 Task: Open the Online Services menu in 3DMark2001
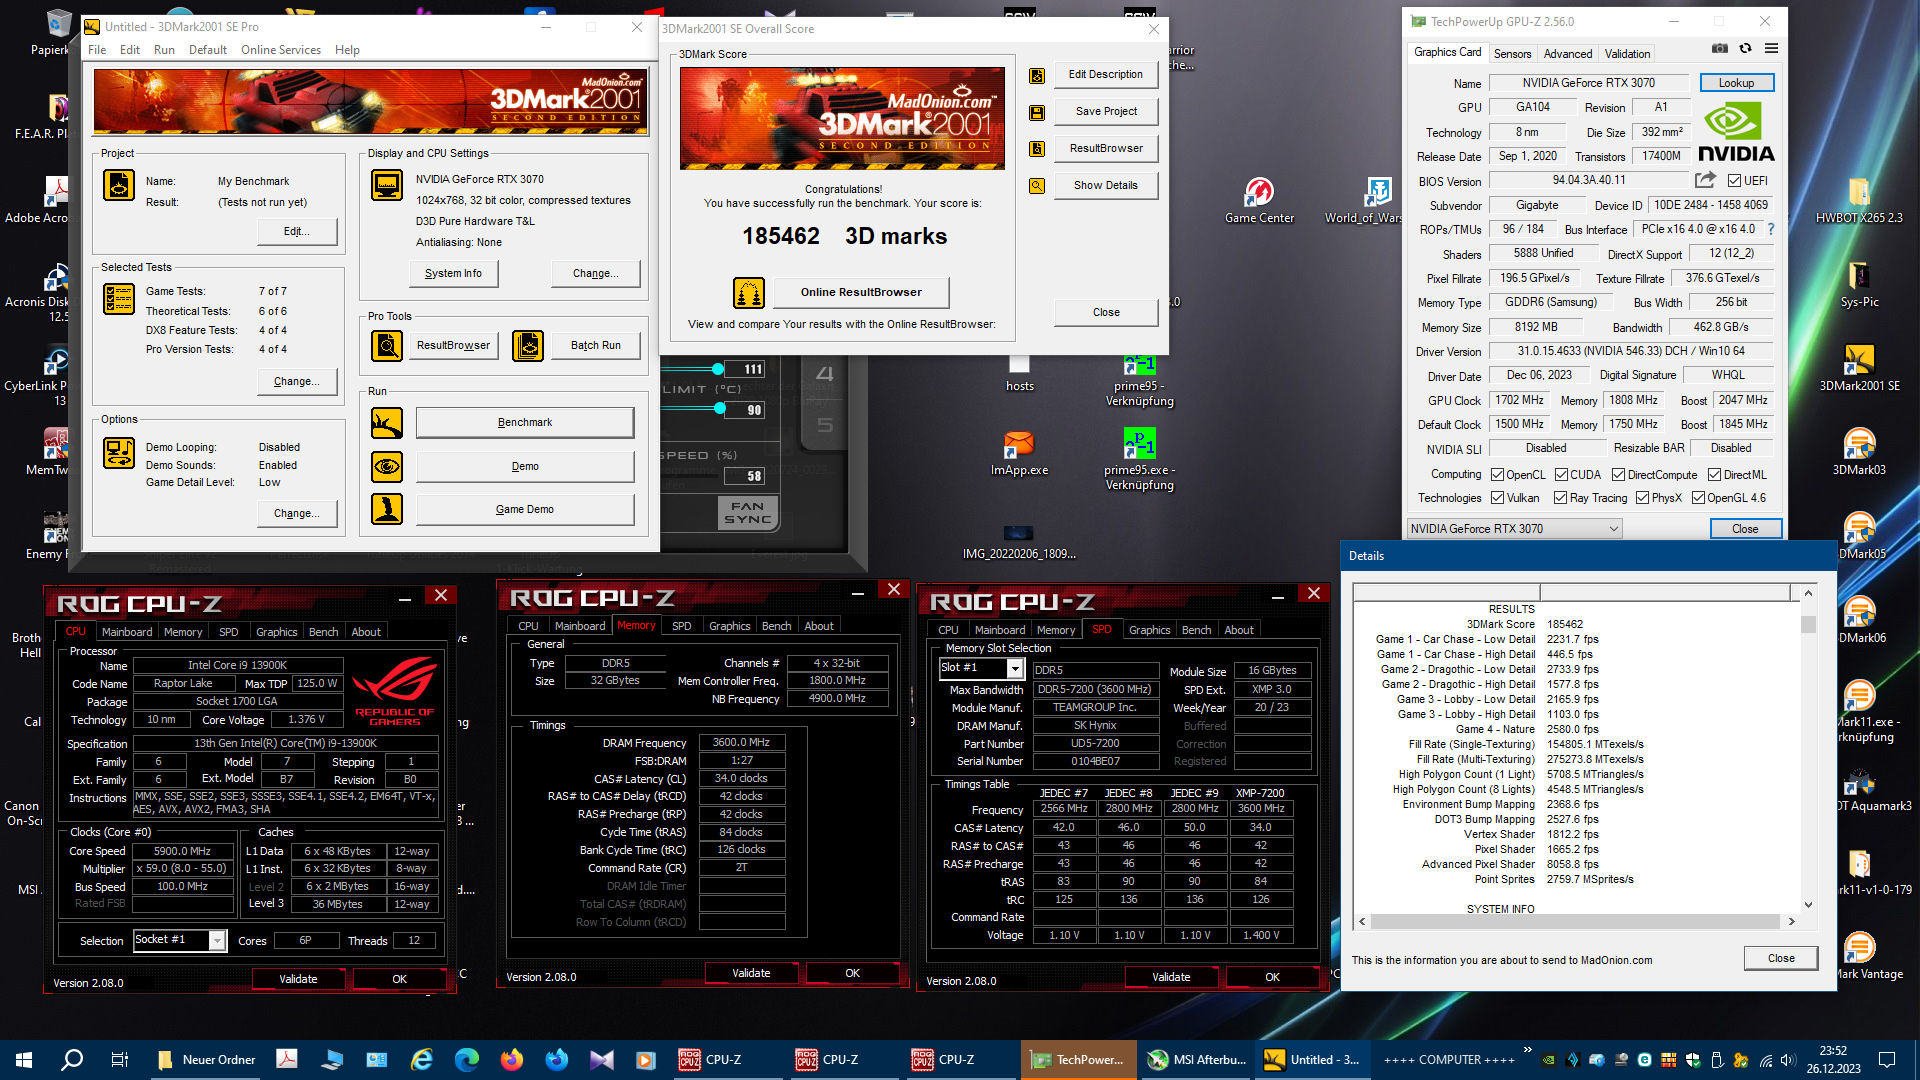[x=281, y=50]
